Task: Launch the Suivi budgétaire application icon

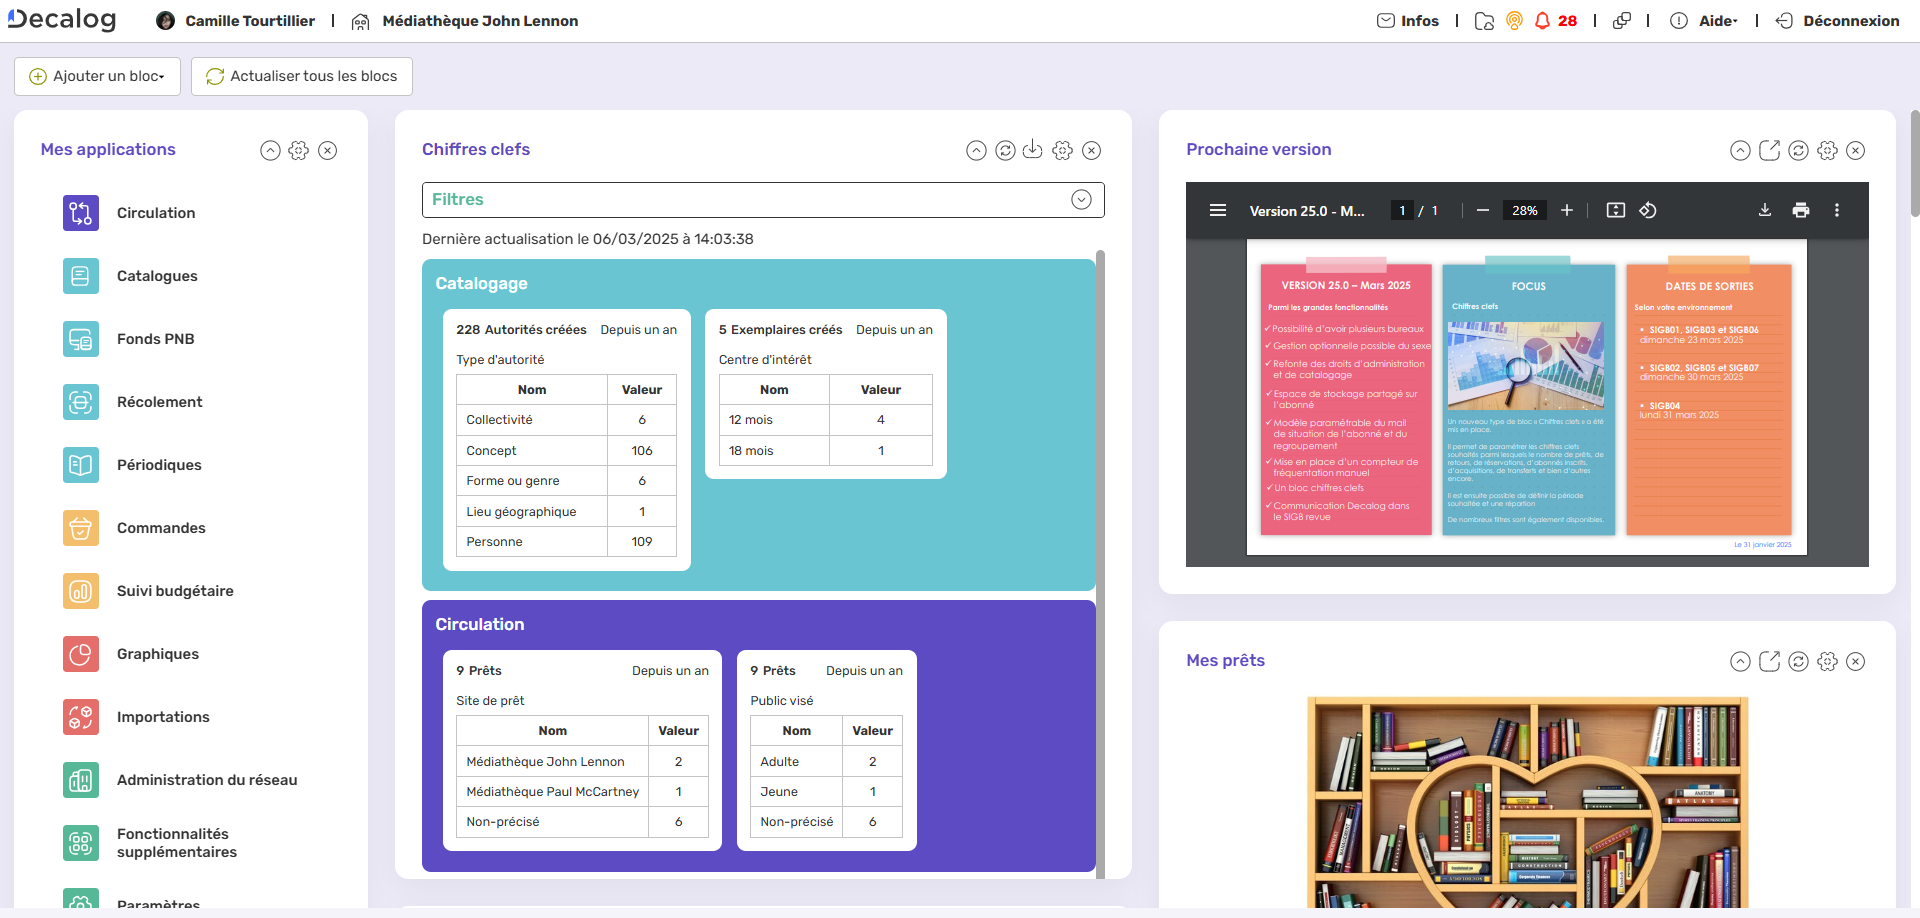Action: coord(81,591)
